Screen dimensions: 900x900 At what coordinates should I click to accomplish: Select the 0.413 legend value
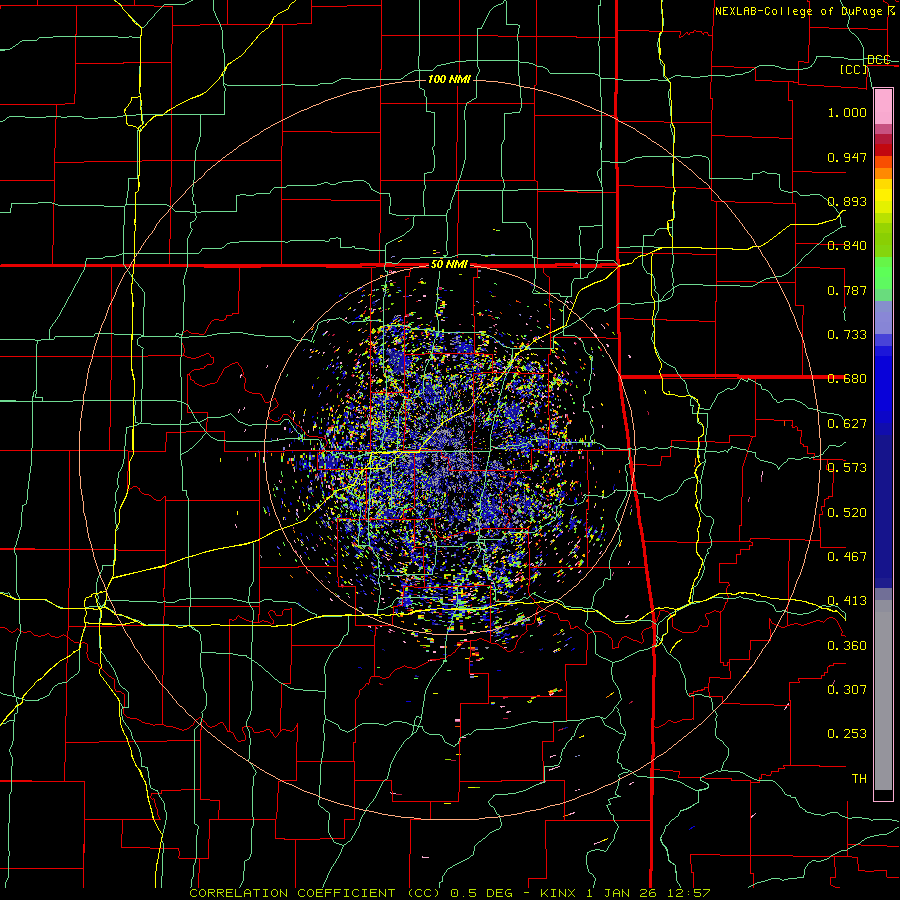[x=847, y=601]
